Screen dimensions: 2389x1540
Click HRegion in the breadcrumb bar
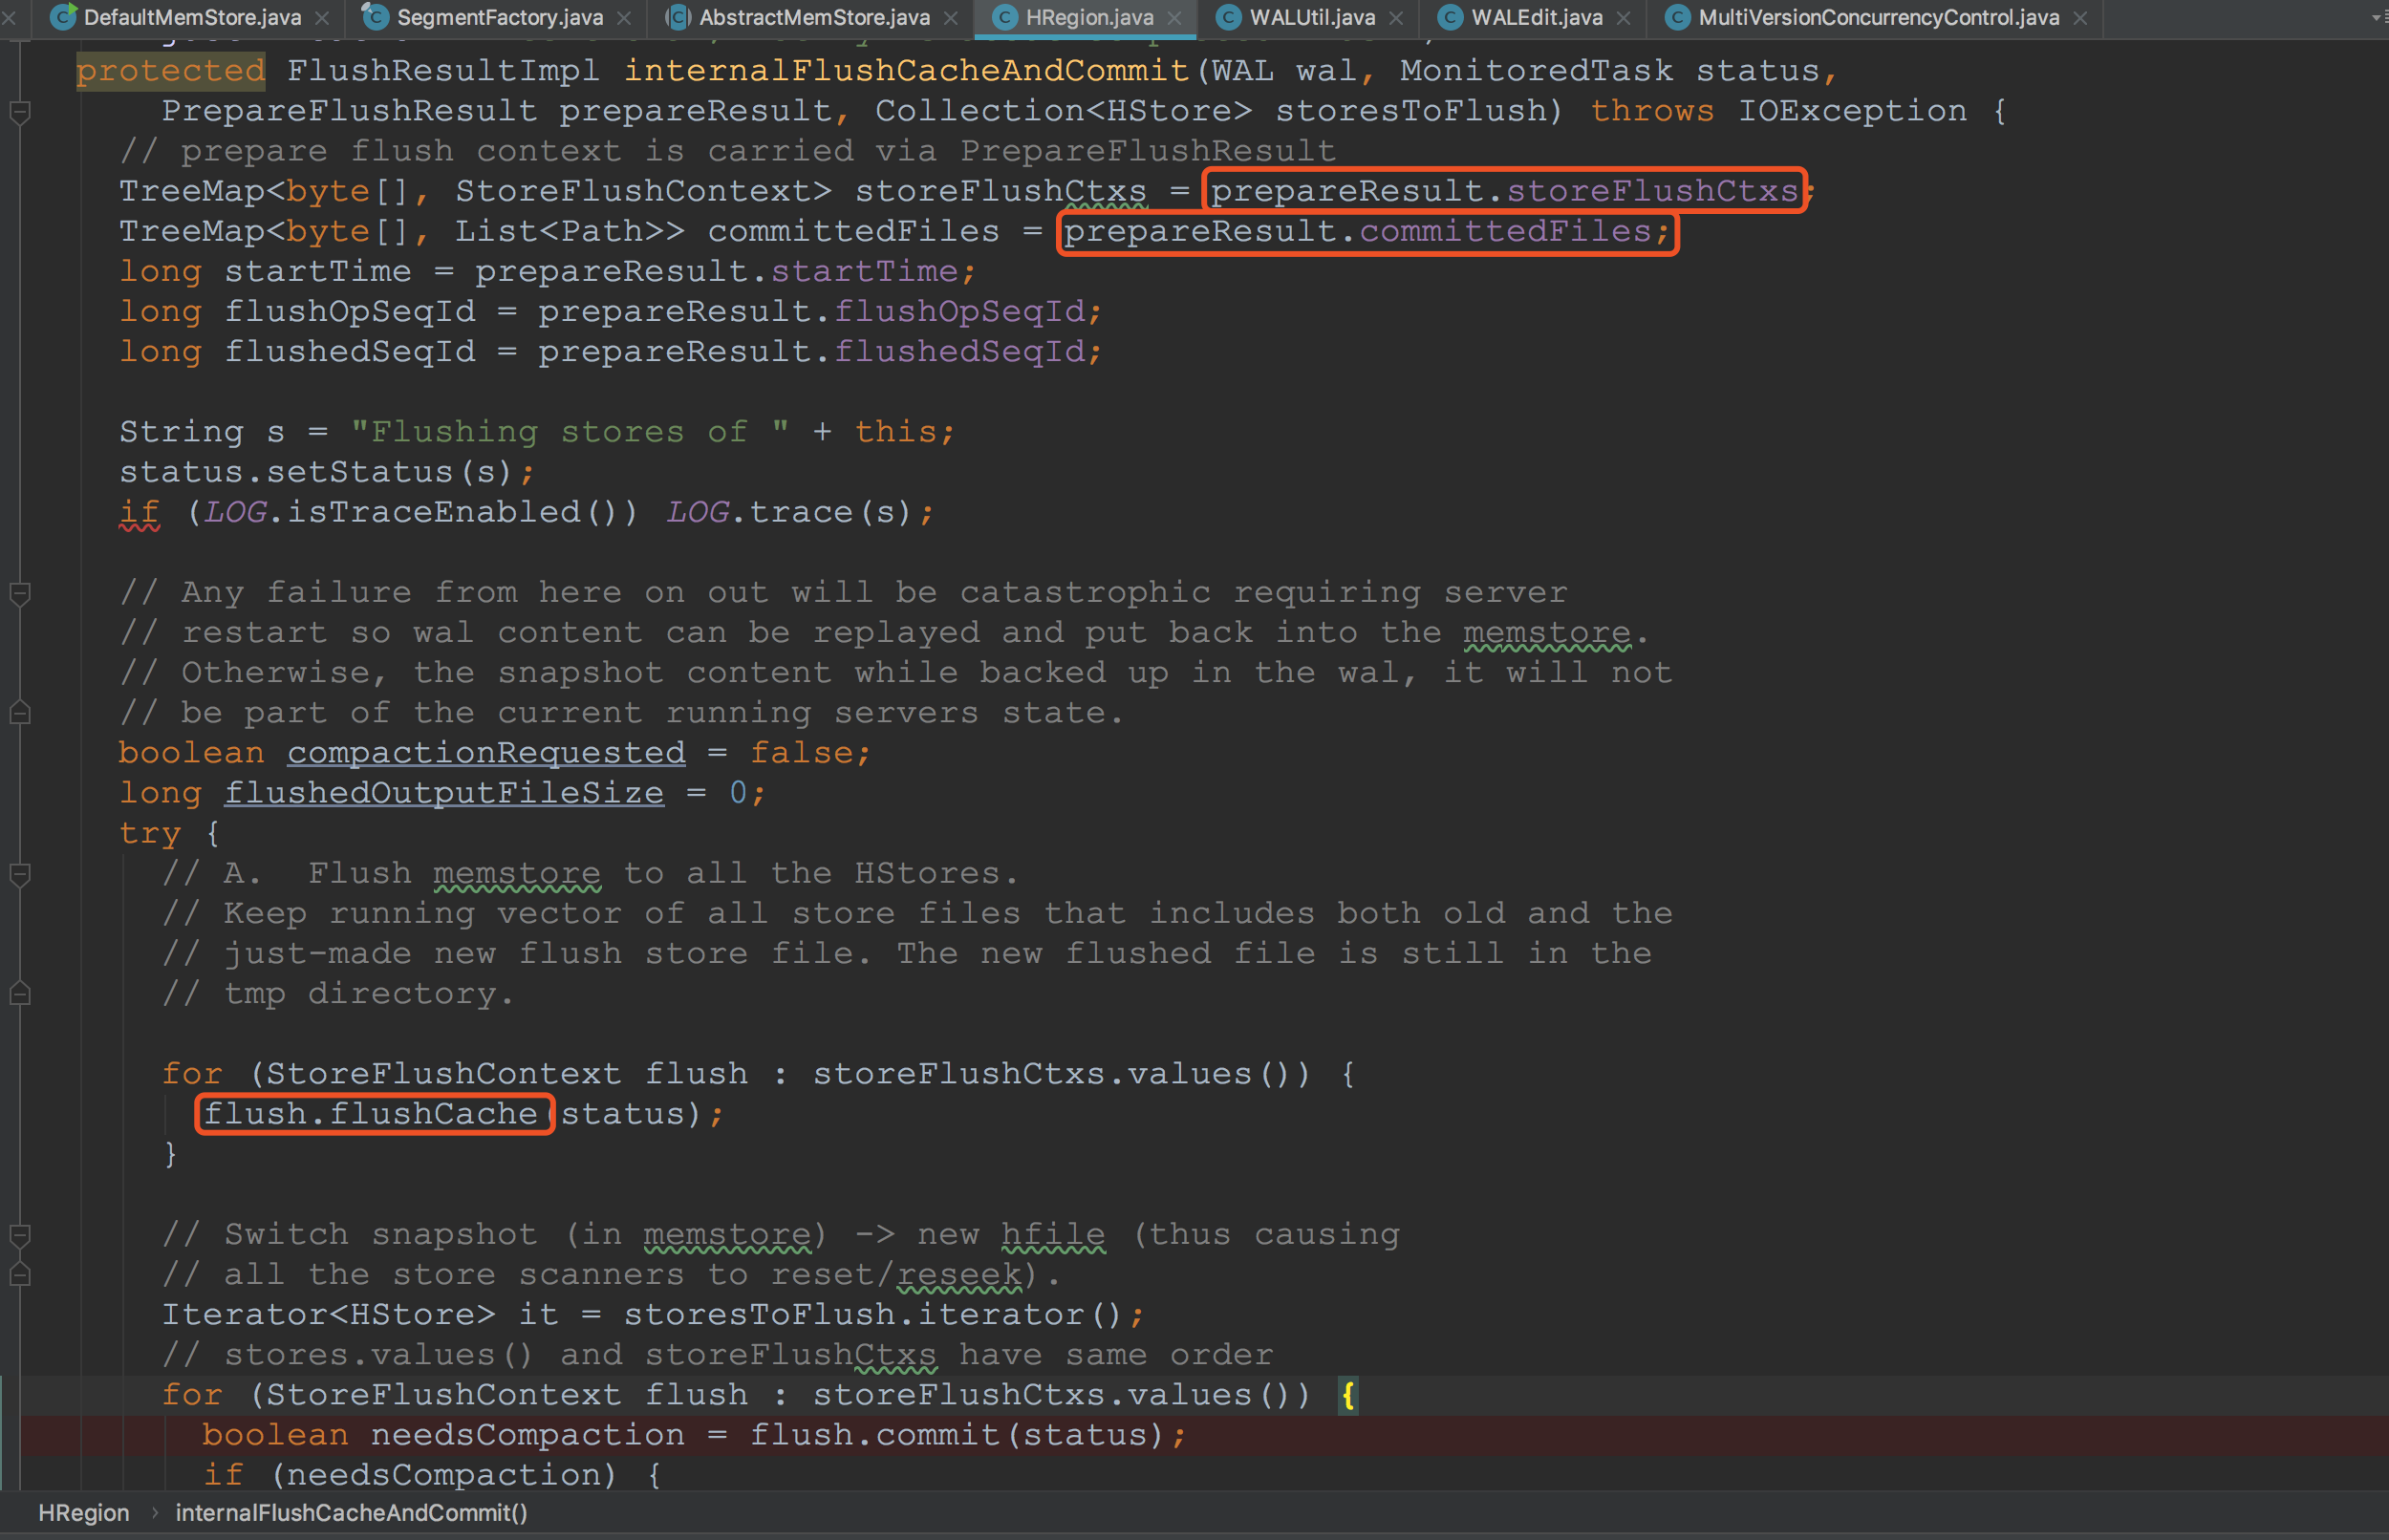(84, 1512)
